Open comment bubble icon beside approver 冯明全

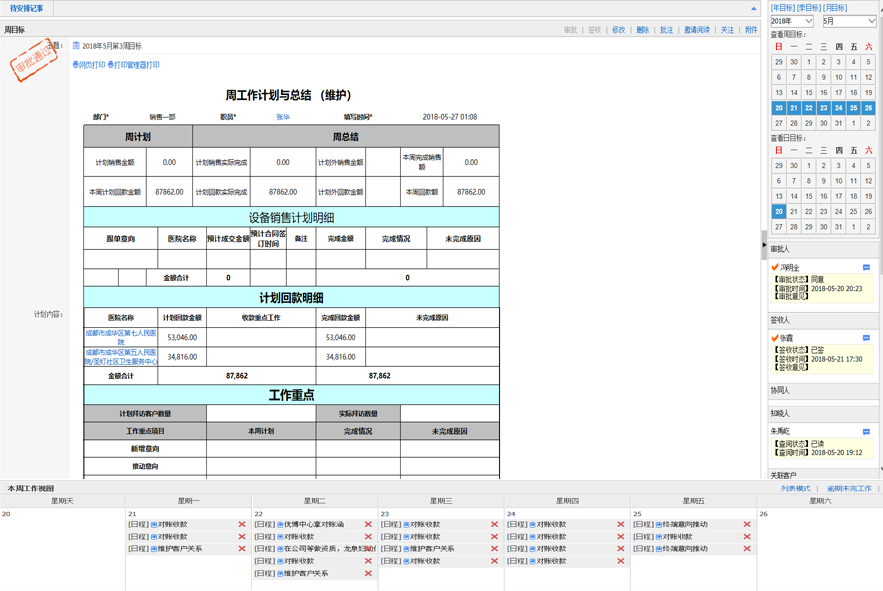[866, 268]
